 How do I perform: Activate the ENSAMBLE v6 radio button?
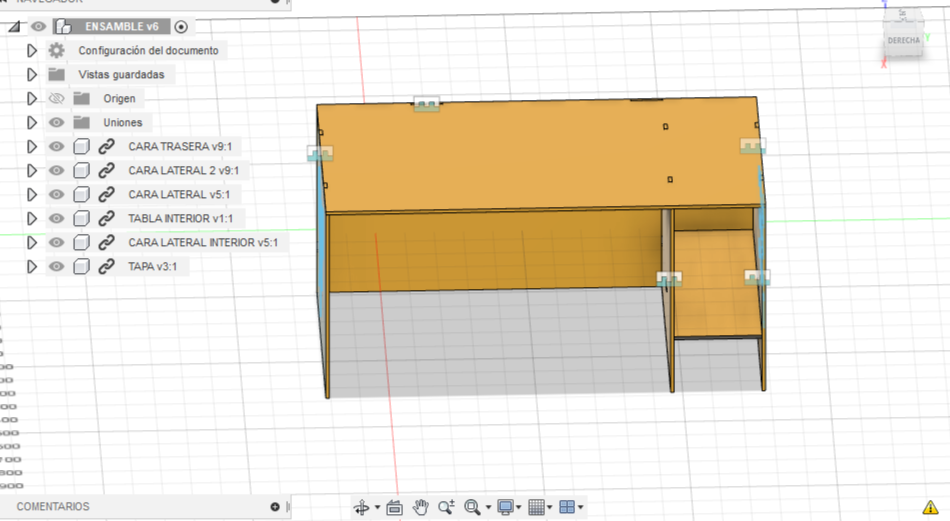pos(181,27)
